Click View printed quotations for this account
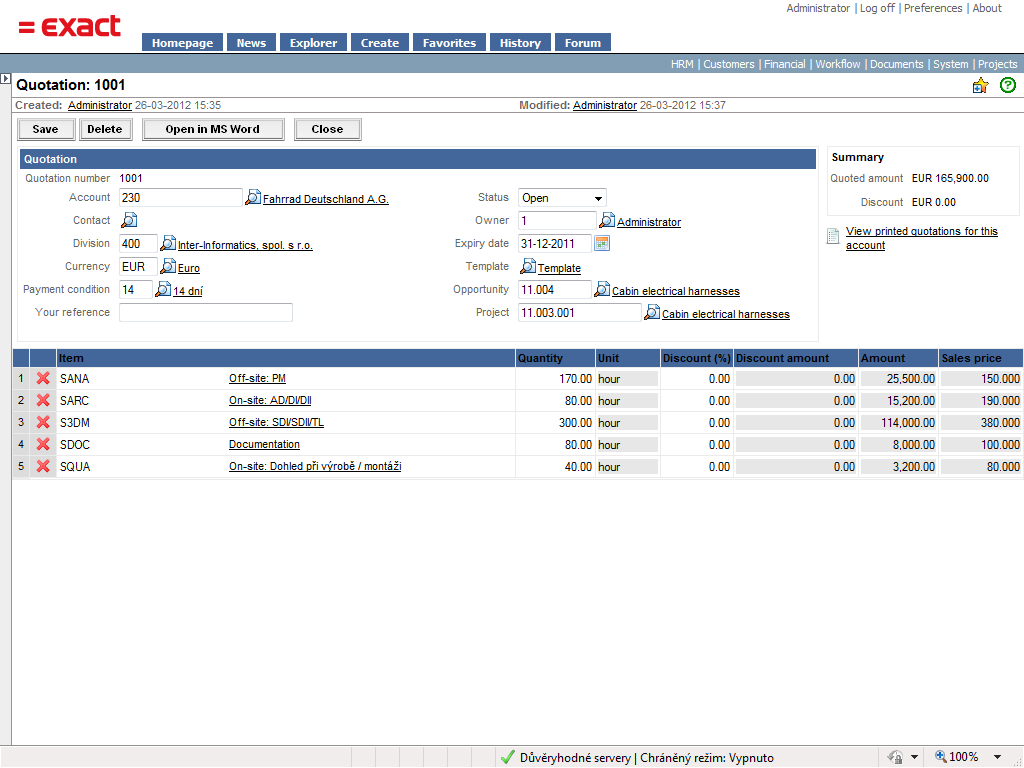Image resolution: width=1024 pixels, height=768 pixels. [921, 238]
